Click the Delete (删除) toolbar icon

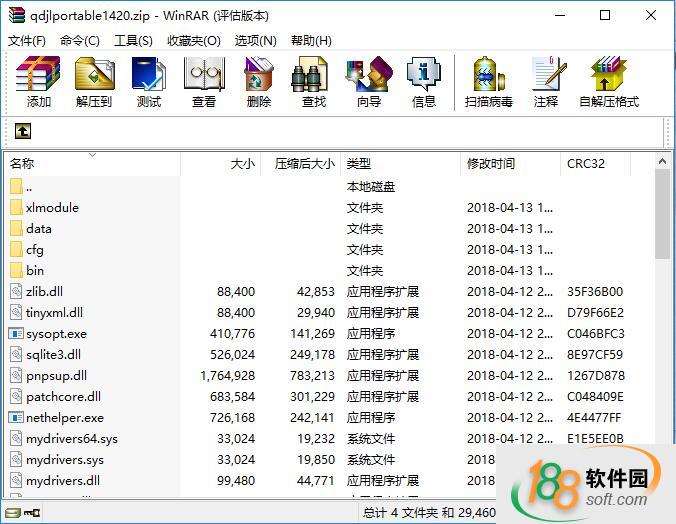click(x=259, y=81)
